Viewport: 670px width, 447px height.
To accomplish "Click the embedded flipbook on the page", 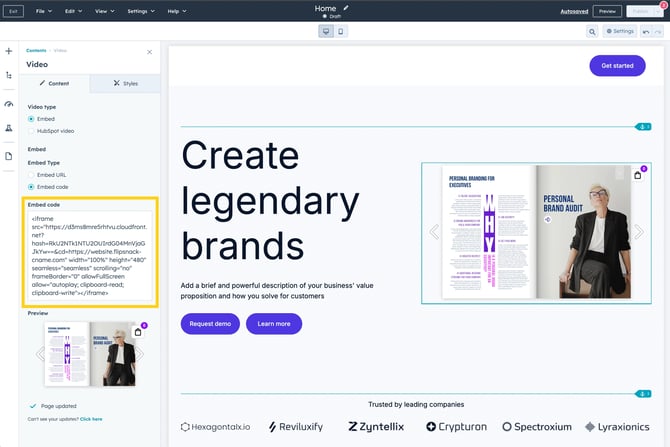I will tap(536, 233).
